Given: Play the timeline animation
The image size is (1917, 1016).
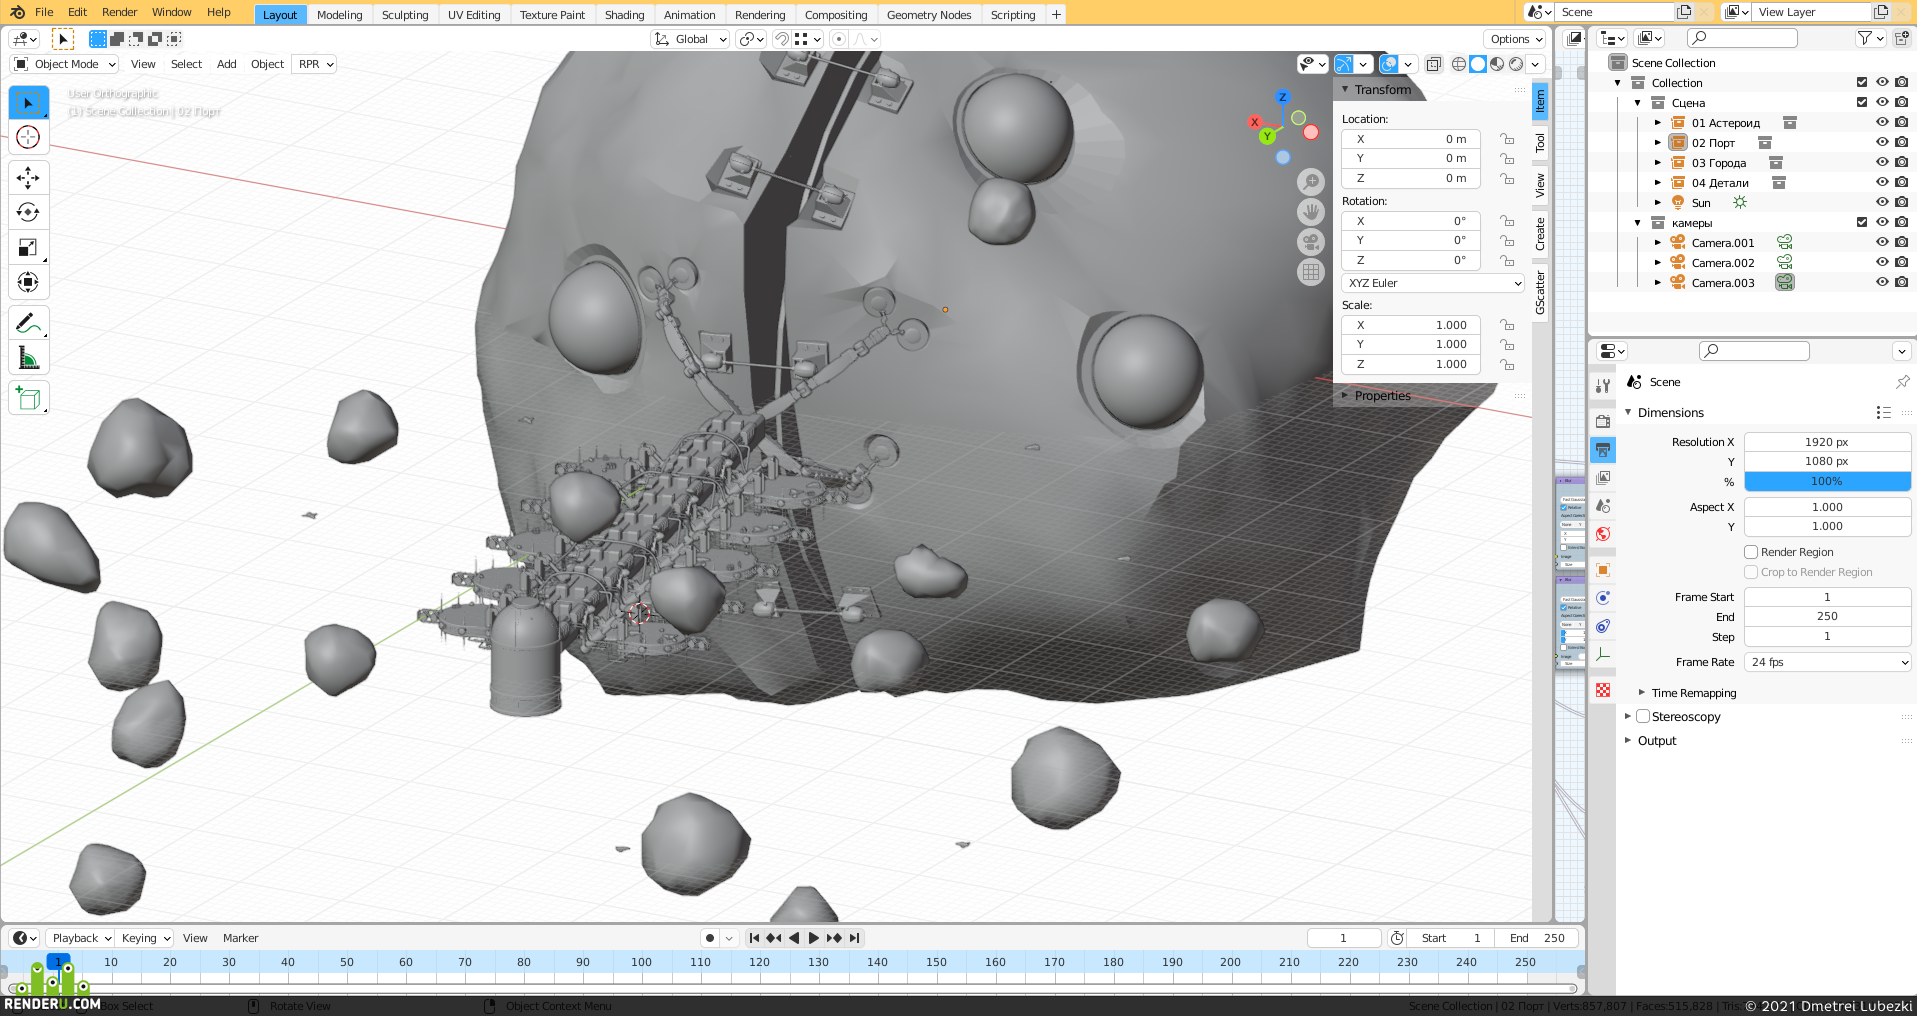Looking at the screenshot, I should coord(813,938).
